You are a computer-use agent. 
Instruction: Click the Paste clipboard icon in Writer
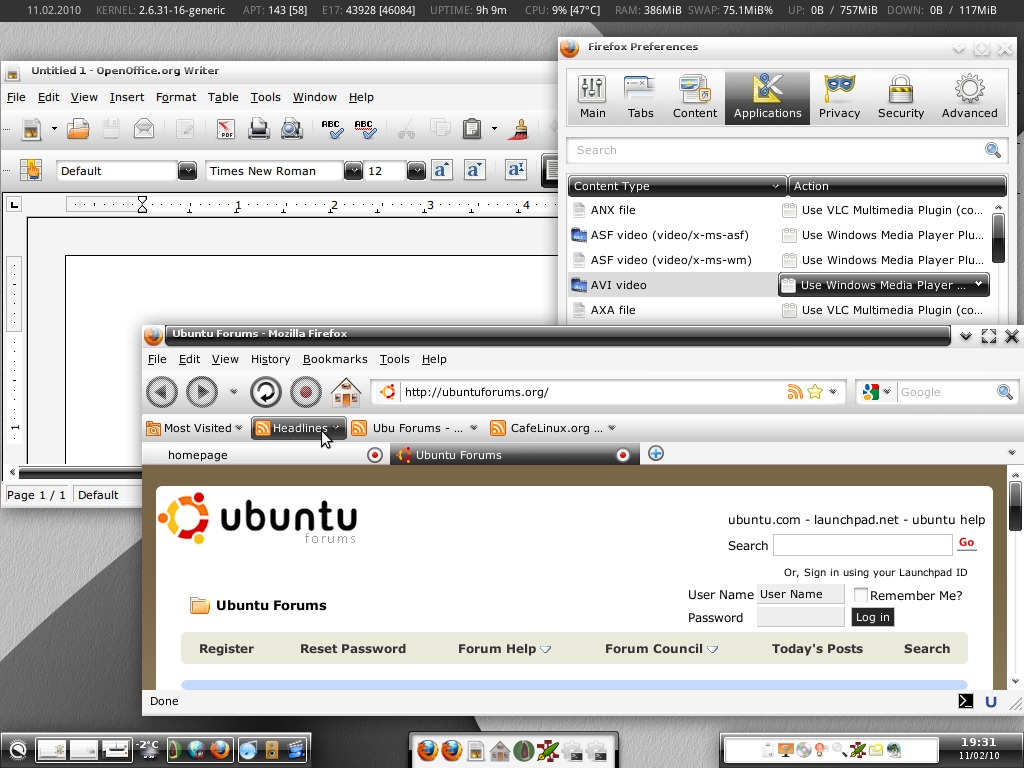(472, 129)
